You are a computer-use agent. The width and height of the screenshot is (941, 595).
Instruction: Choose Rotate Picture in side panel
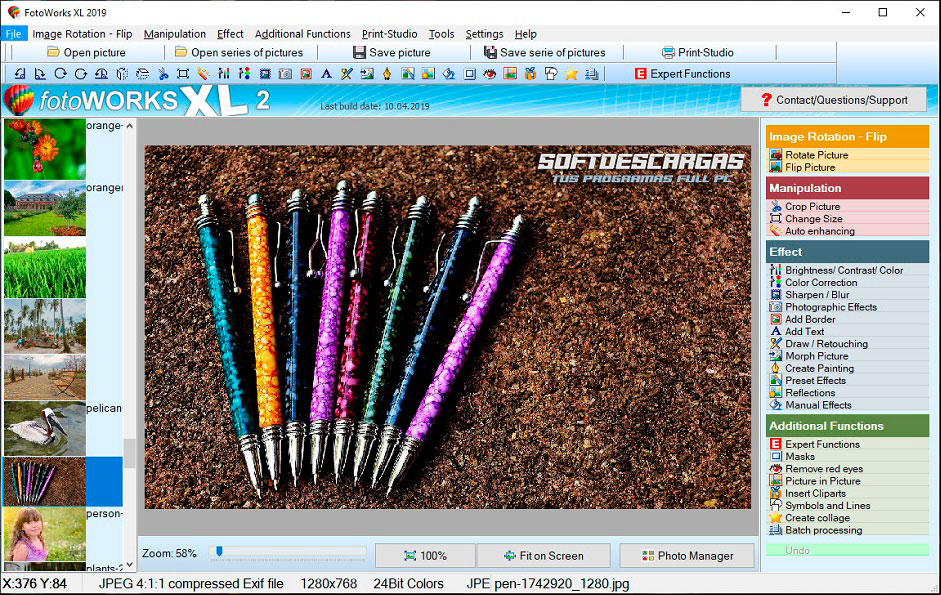(847, 155)
